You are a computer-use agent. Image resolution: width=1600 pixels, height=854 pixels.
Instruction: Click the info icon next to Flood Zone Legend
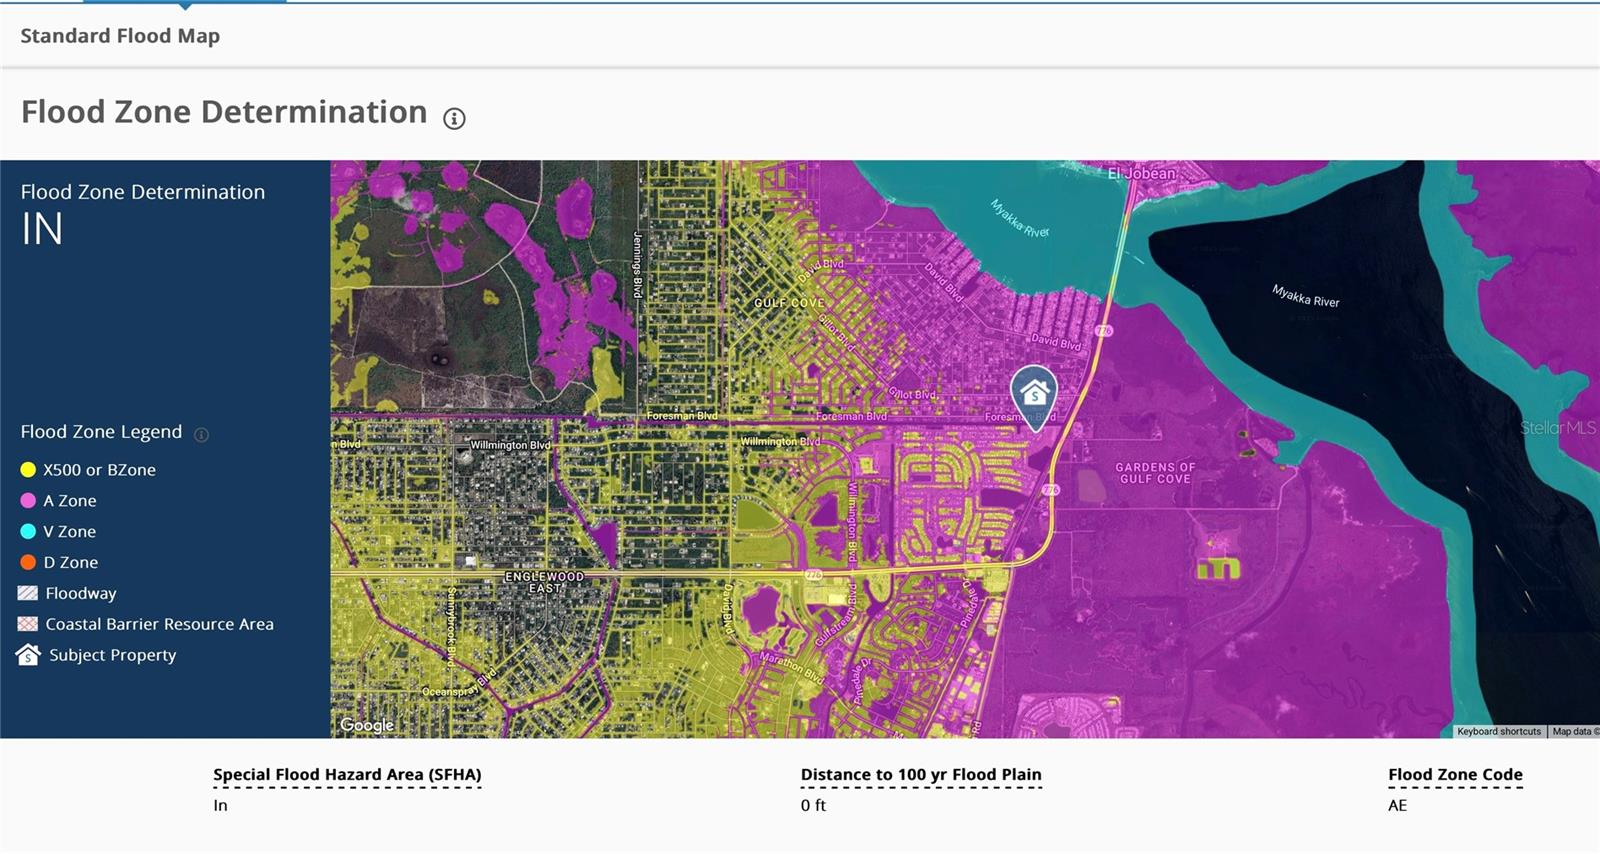[201, 434]
